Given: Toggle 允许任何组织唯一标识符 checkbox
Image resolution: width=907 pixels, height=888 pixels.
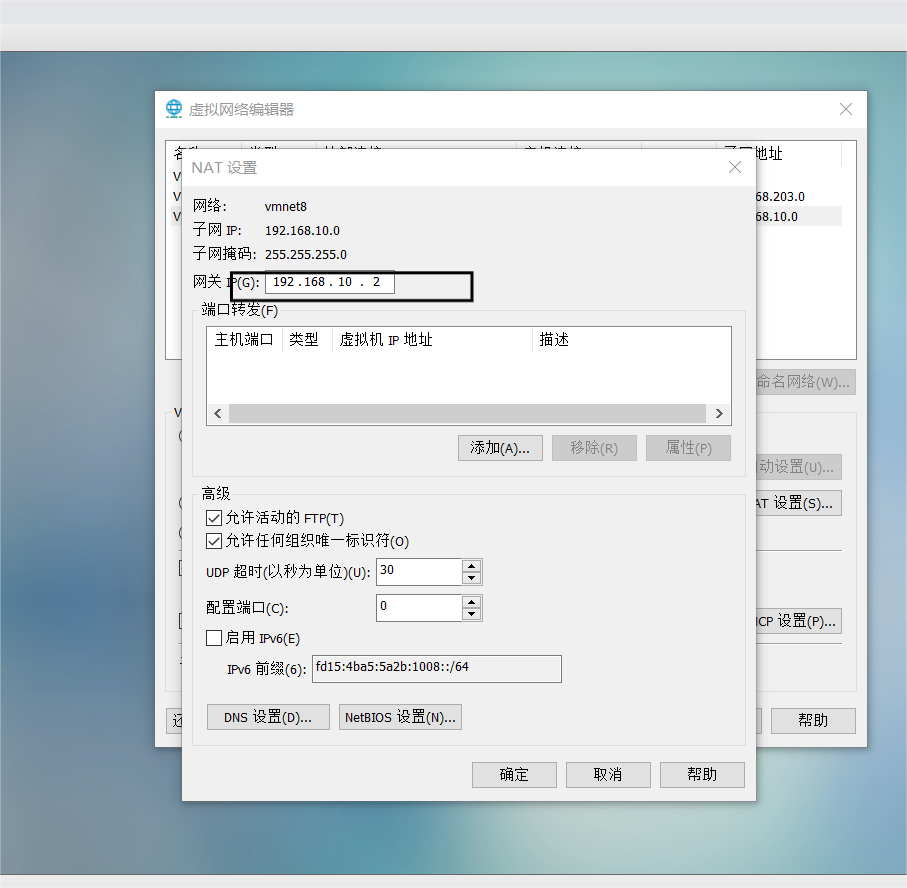Looking at the screenshot, I should click(213, 541).
